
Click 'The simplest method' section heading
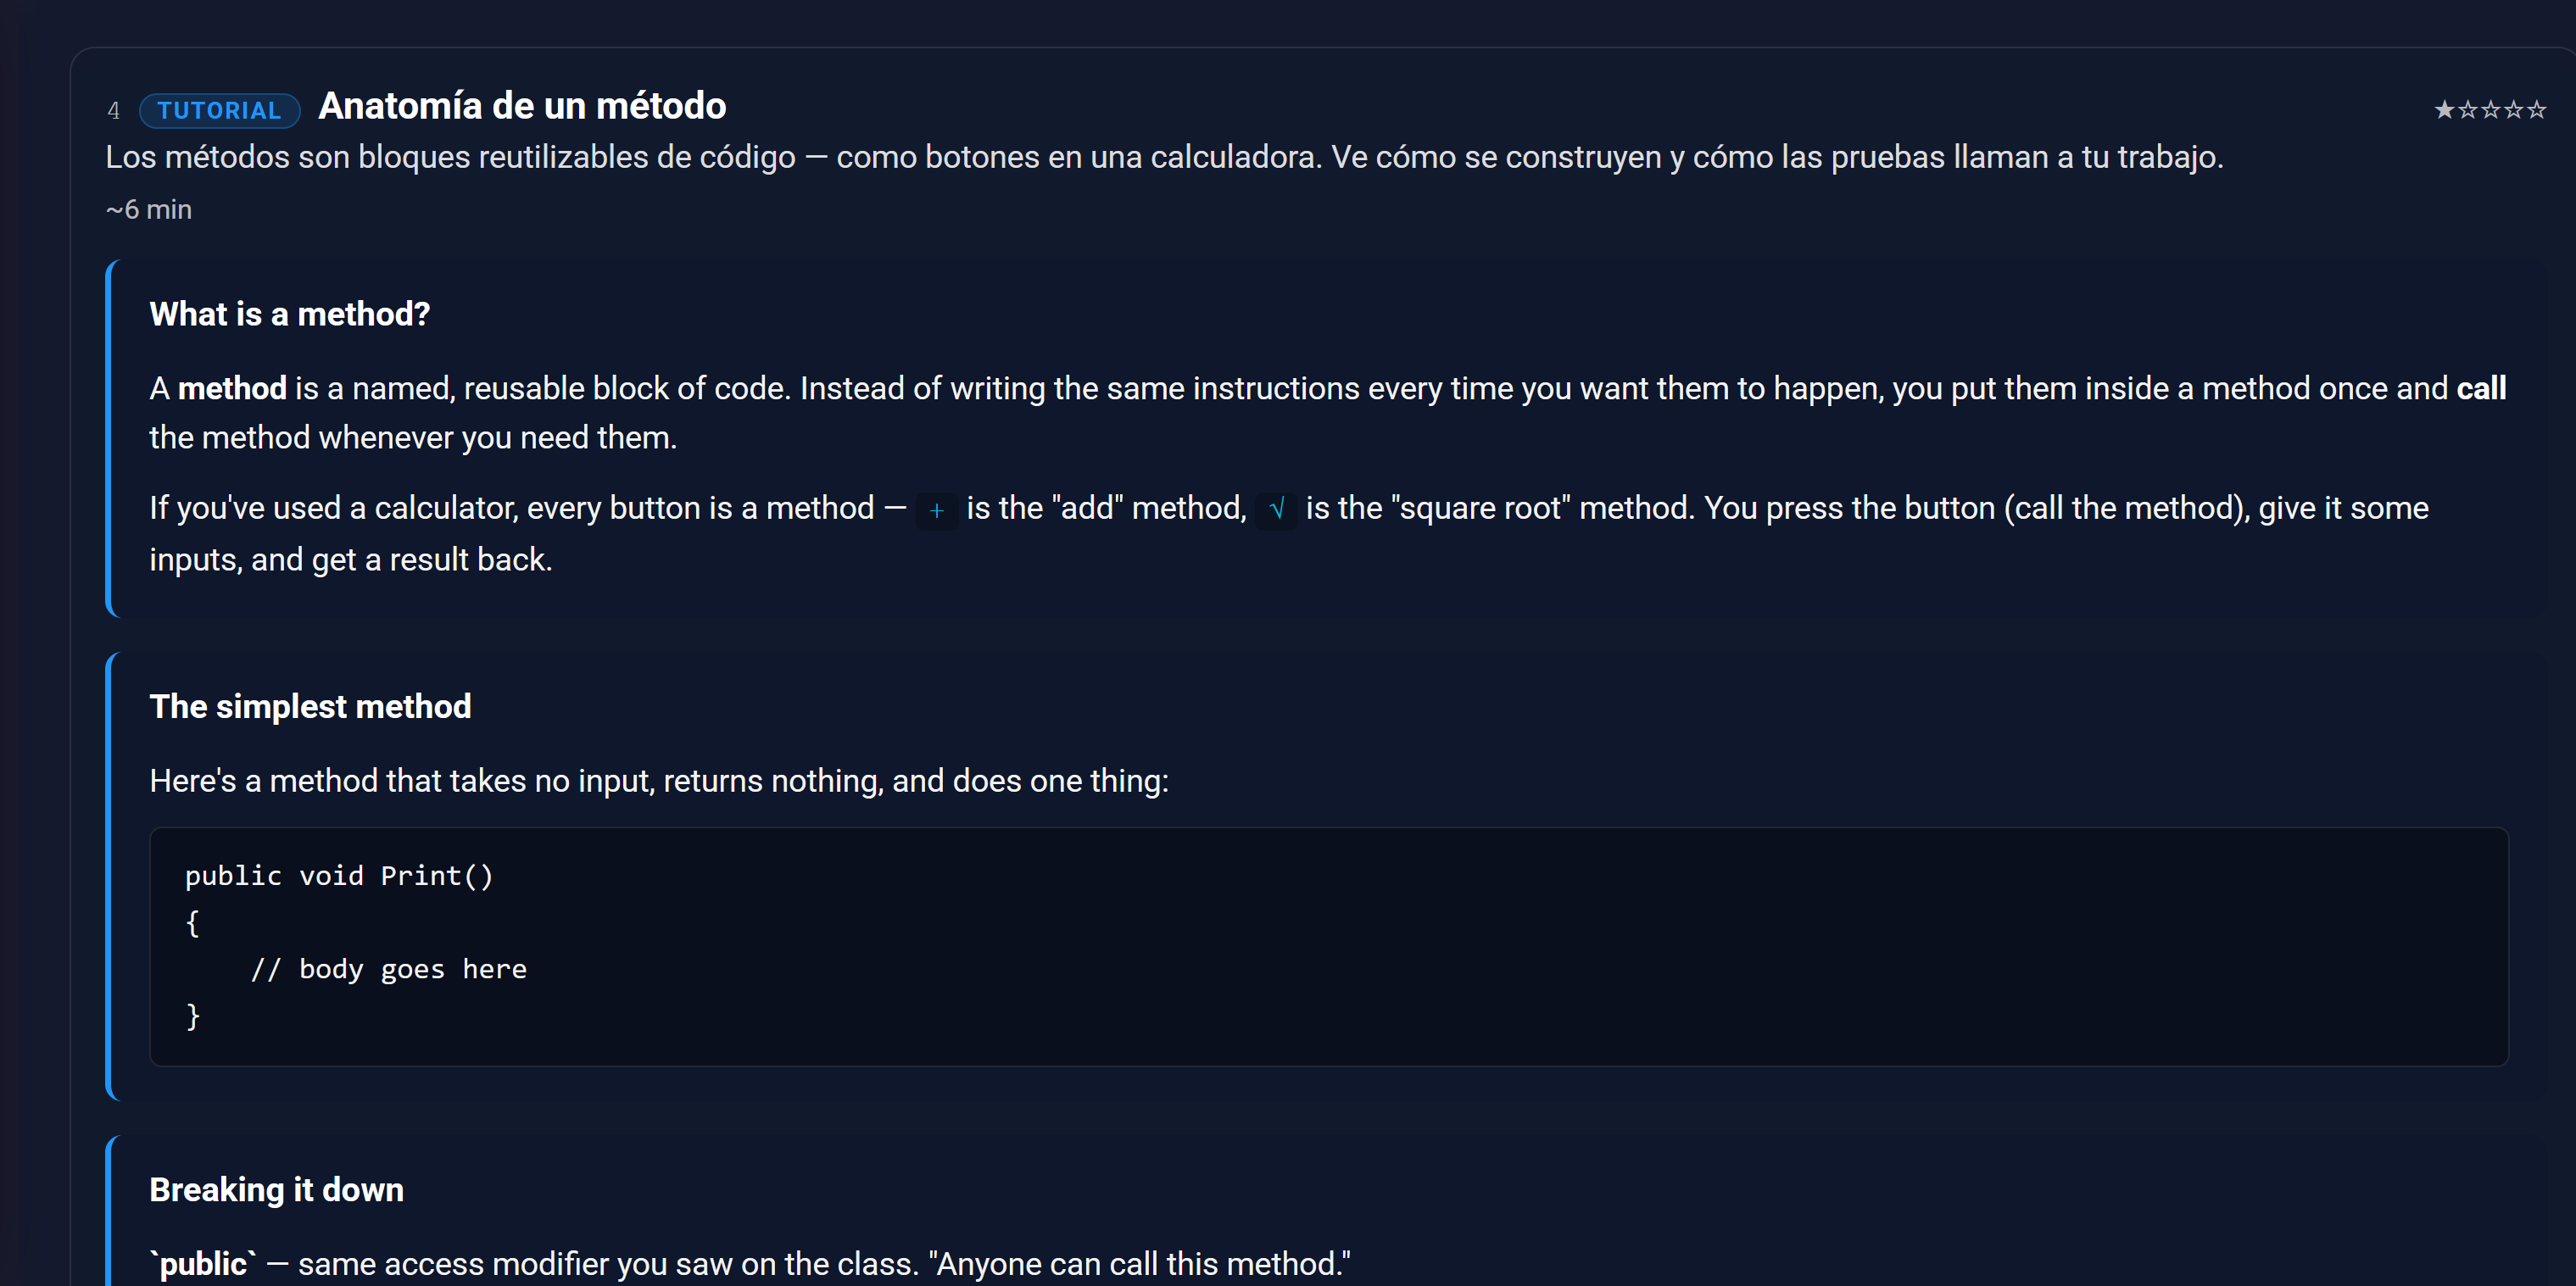click(x=310, y=706)
